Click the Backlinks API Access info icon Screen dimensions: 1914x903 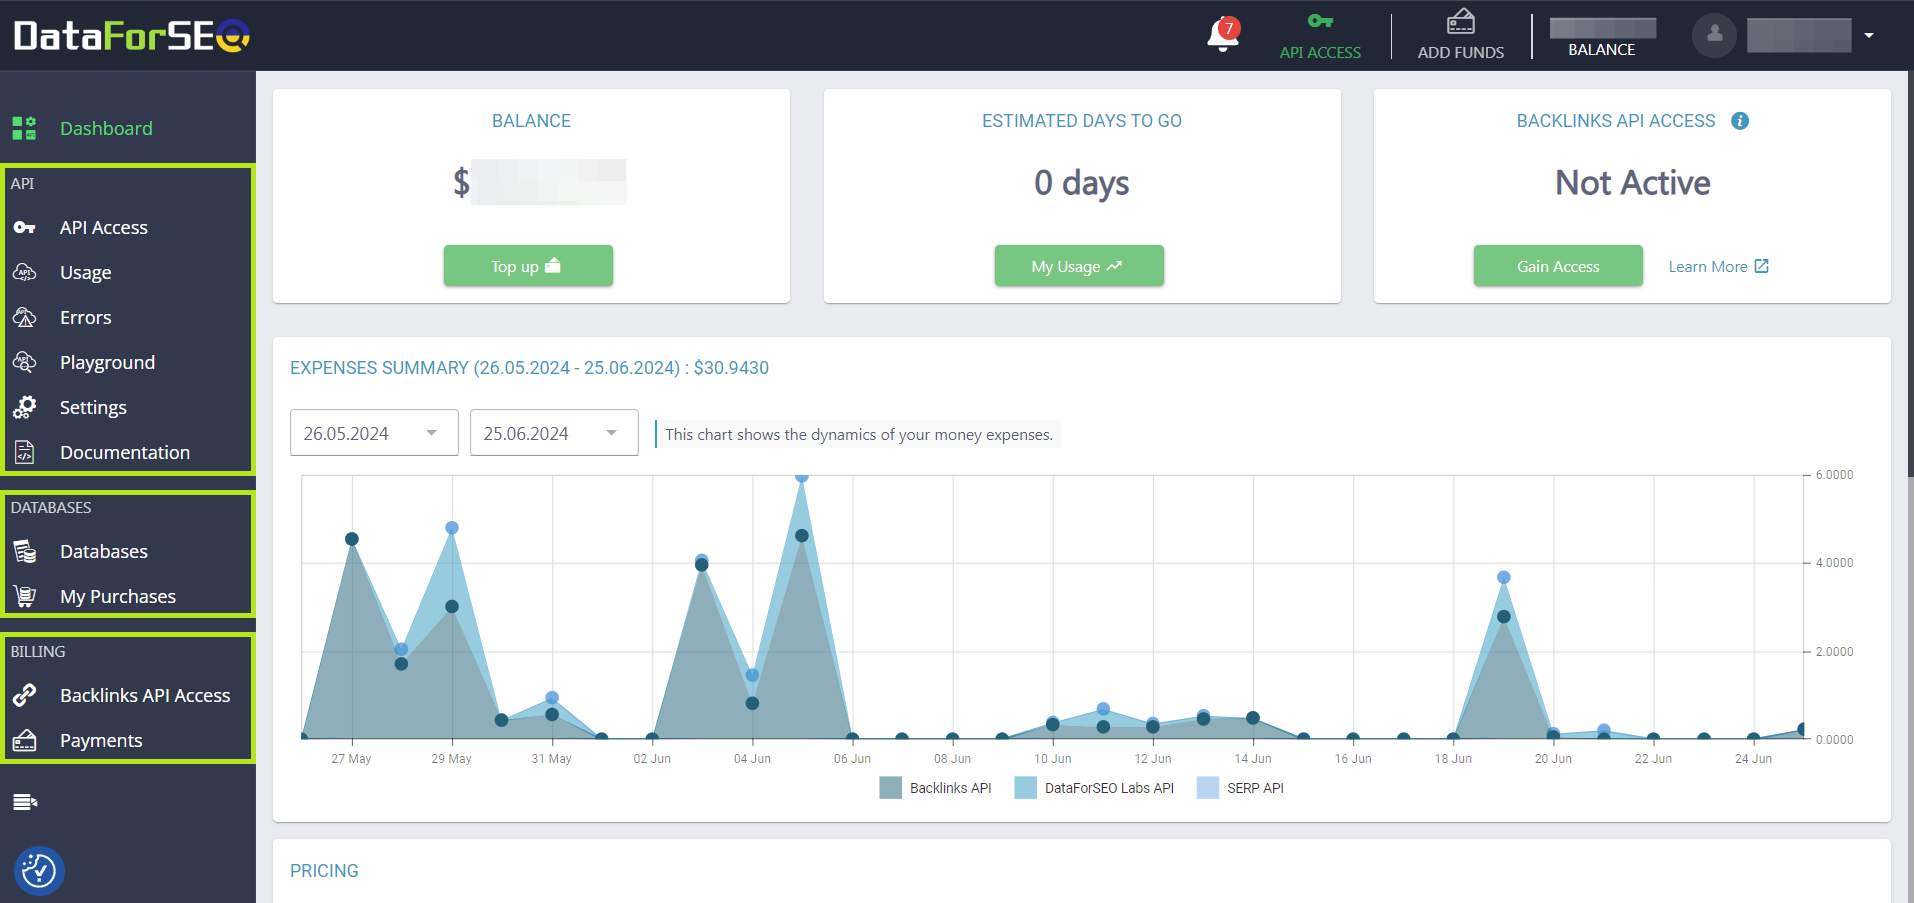point(1740,121)
